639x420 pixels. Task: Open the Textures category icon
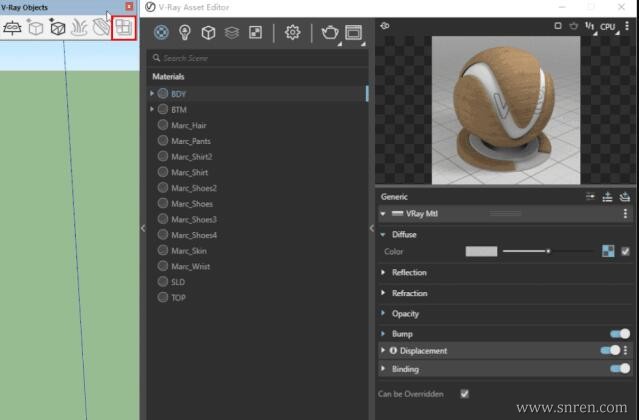(256, 32)
